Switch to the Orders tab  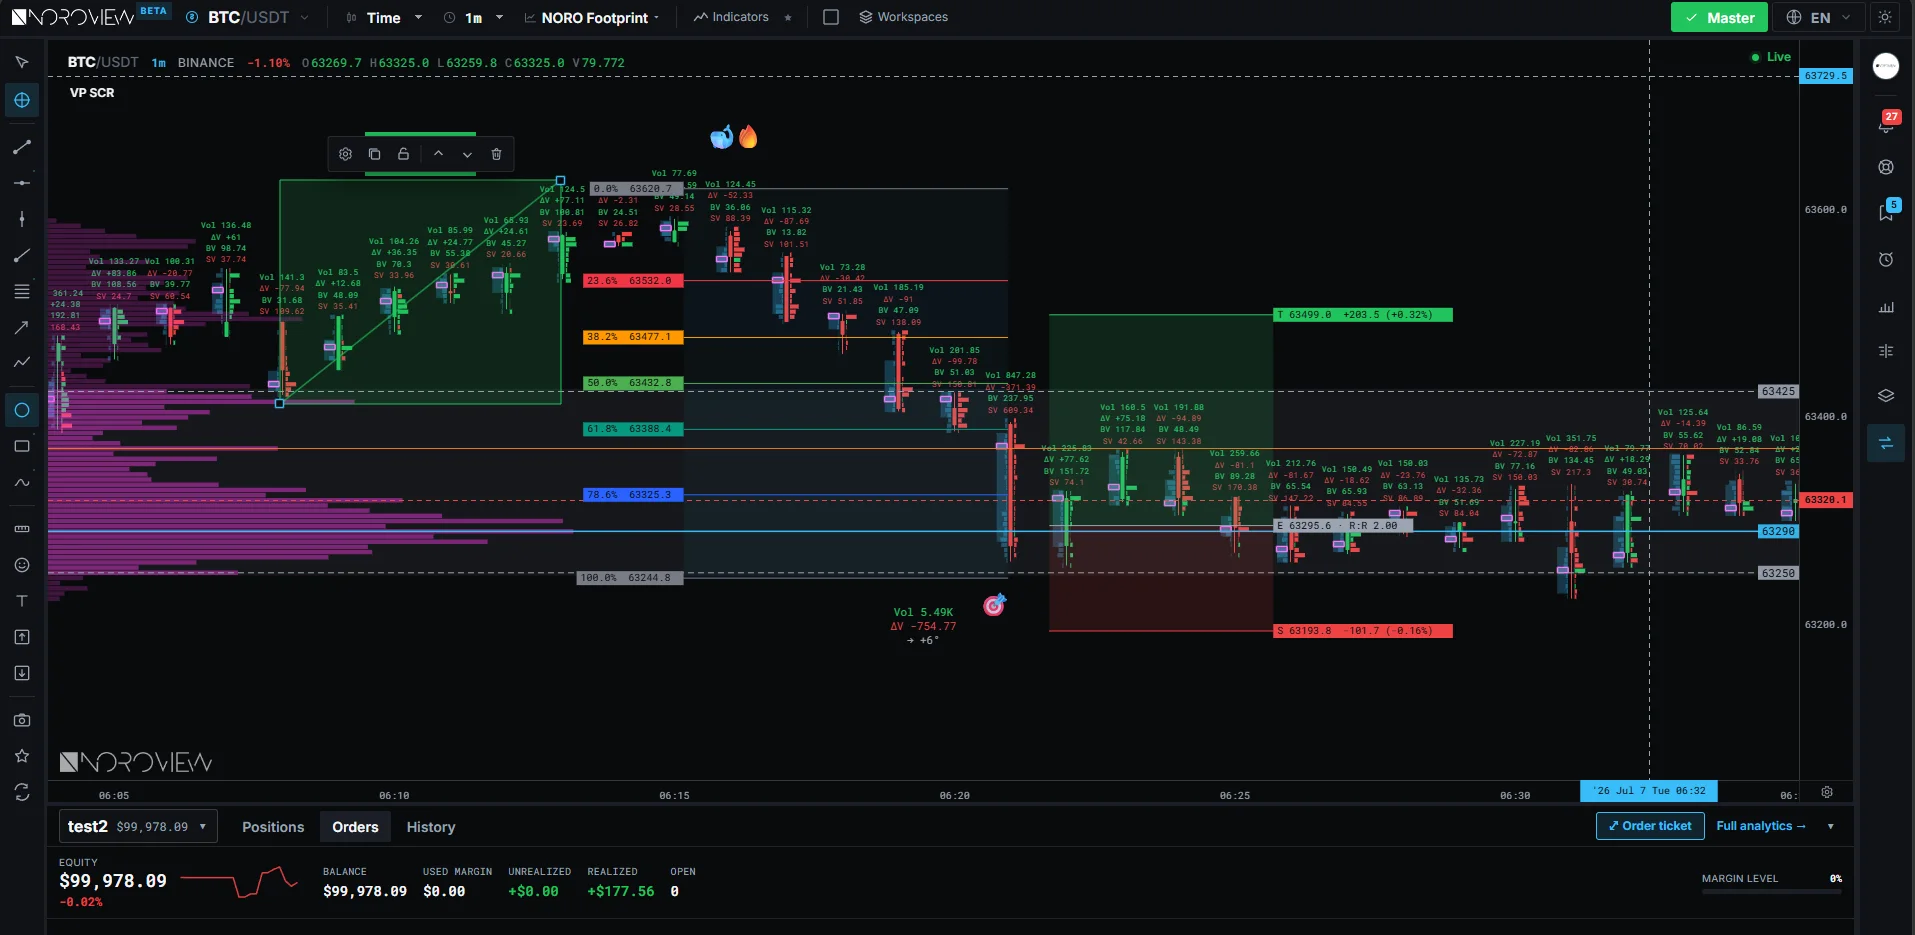[355, 827]
